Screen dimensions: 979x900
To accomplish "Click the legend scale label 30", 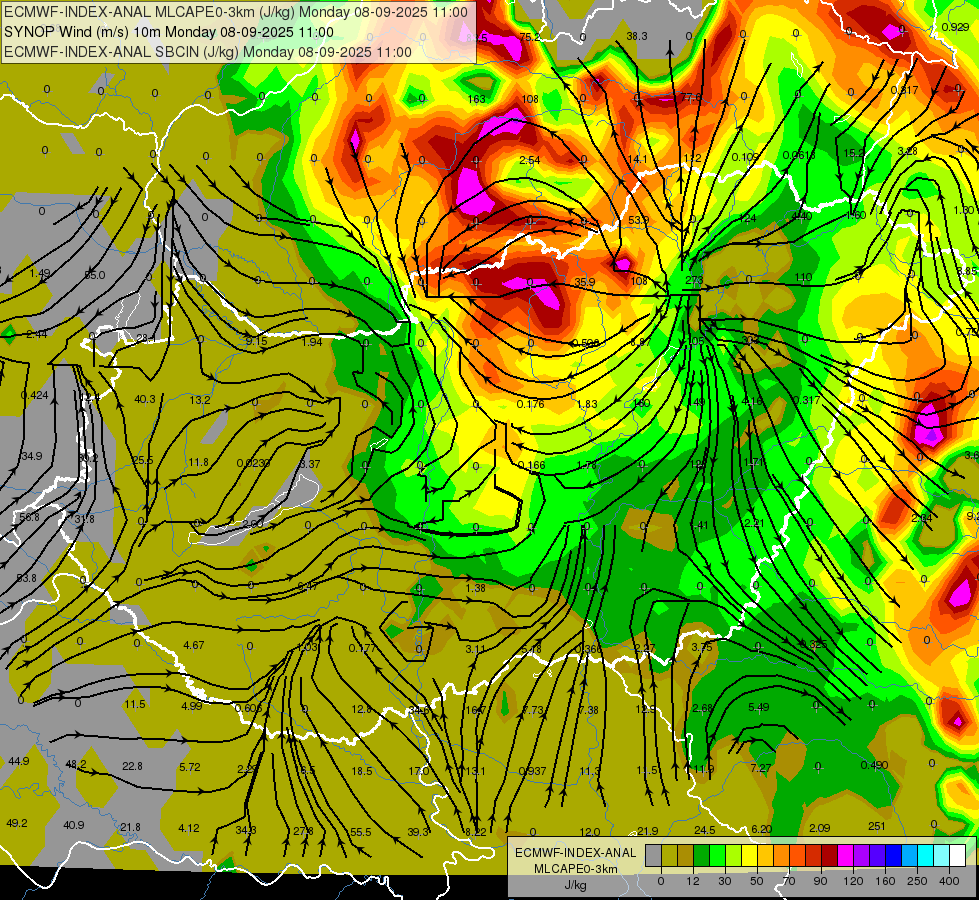I will point(724,881).
